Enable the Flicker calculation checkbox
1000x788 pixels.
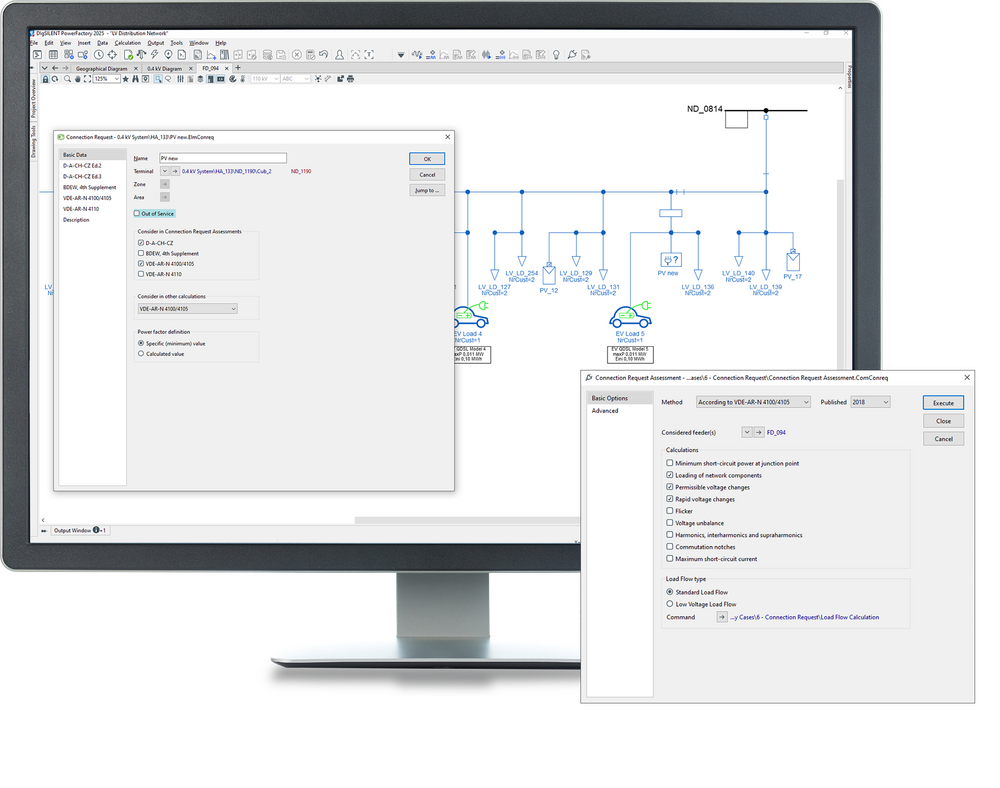tap(669, 511)
